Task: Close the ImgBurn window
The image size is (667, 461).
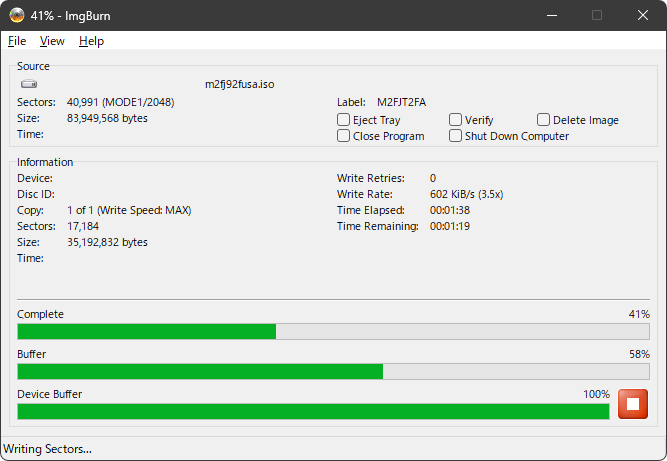Action: 643,15
